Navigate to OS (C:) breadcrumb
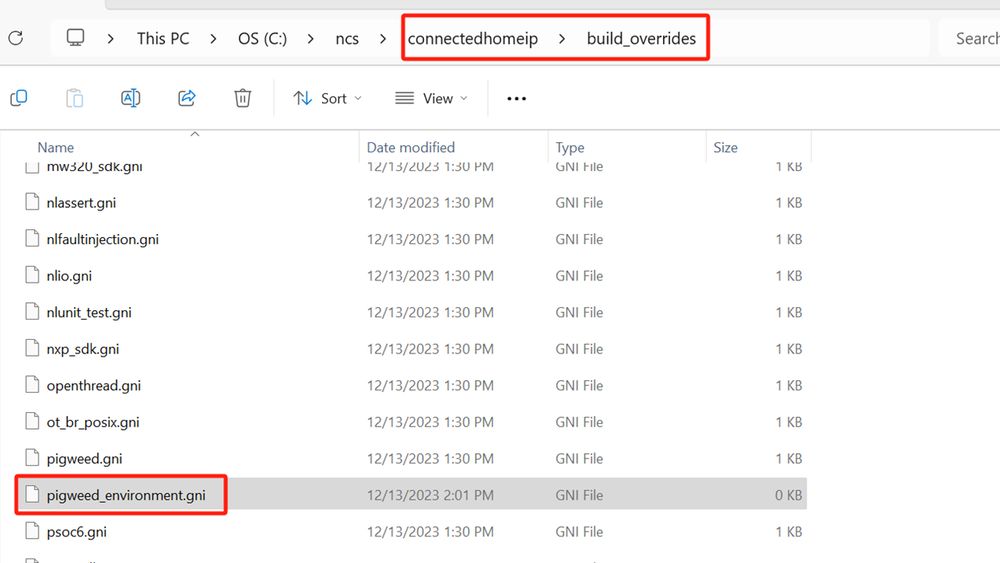Viewport: 1000px width, 563px height. coord(262,39)
